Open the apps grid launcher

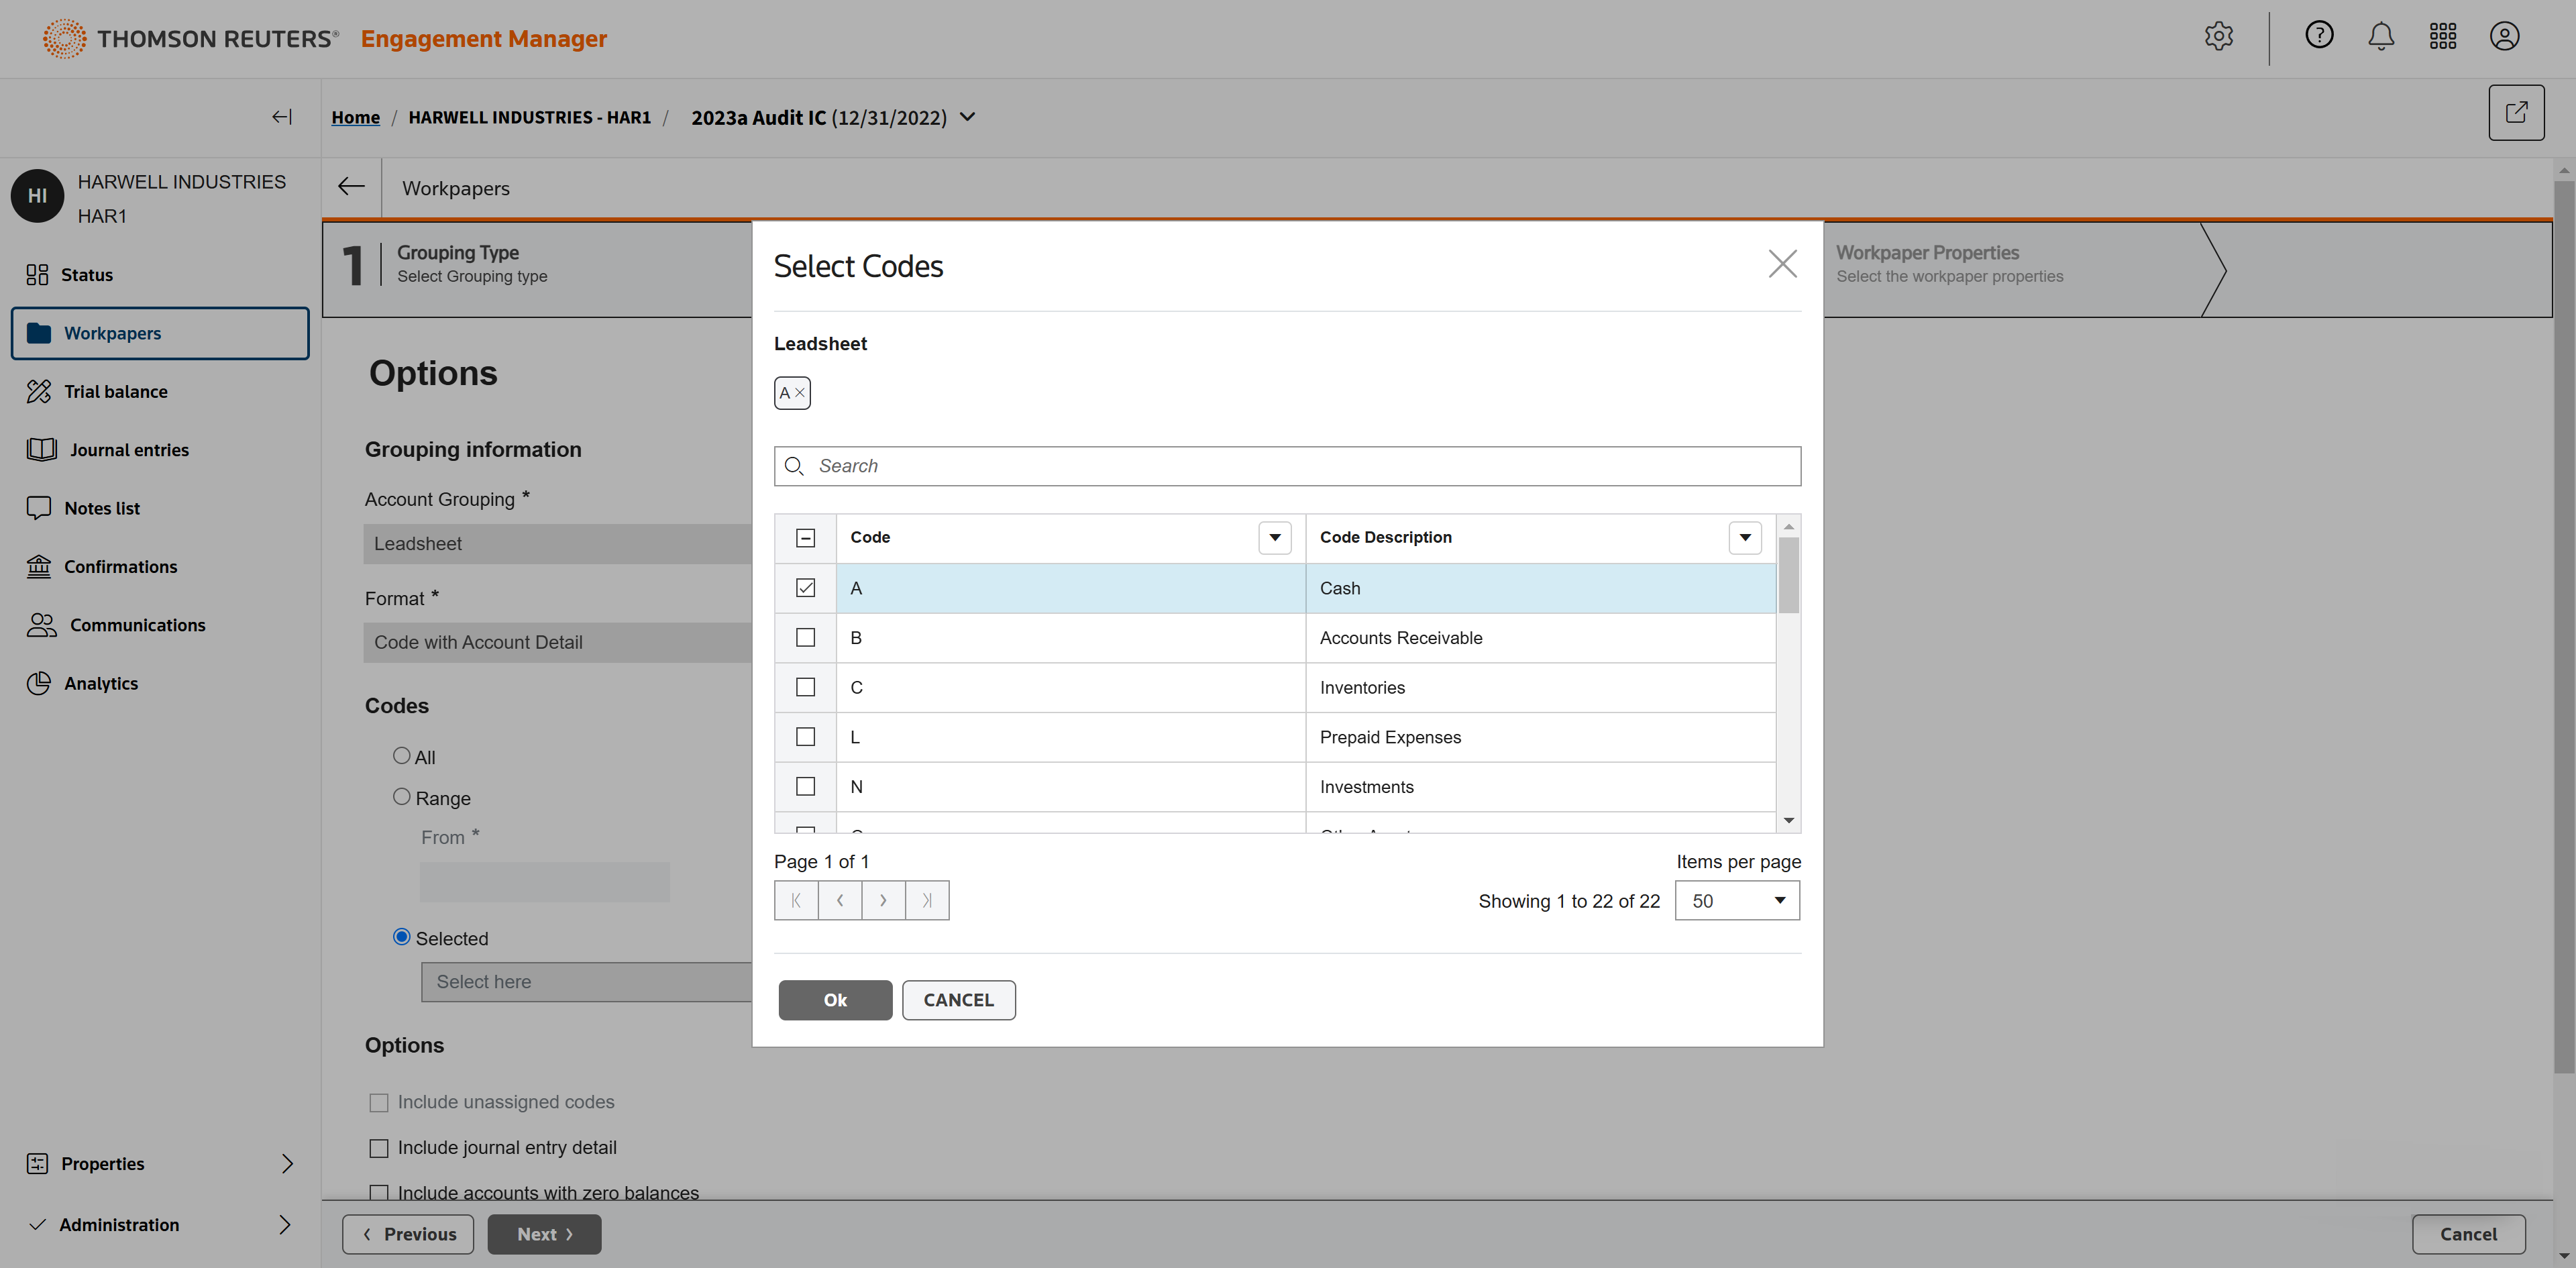tap(2442, 37)
